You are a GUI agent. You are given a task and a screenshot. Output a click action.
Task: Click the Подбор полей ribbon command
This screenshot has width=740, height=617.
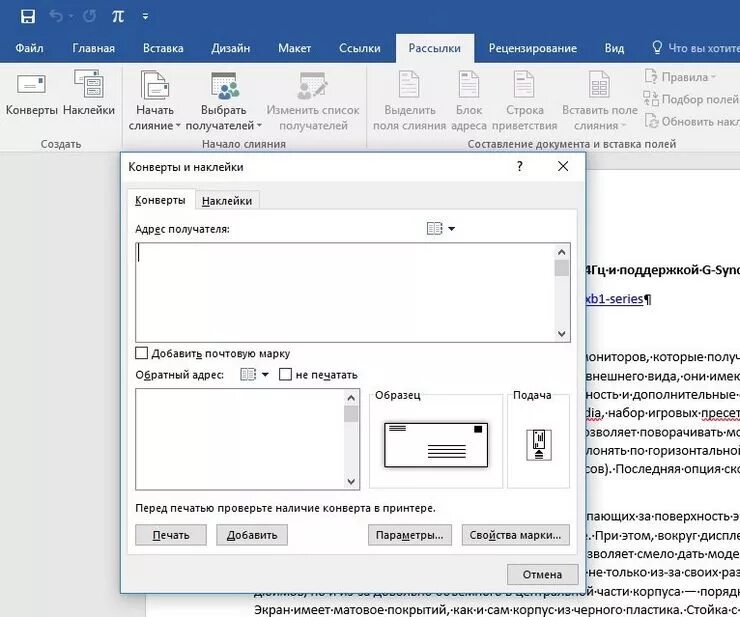[x=691, y=99]
